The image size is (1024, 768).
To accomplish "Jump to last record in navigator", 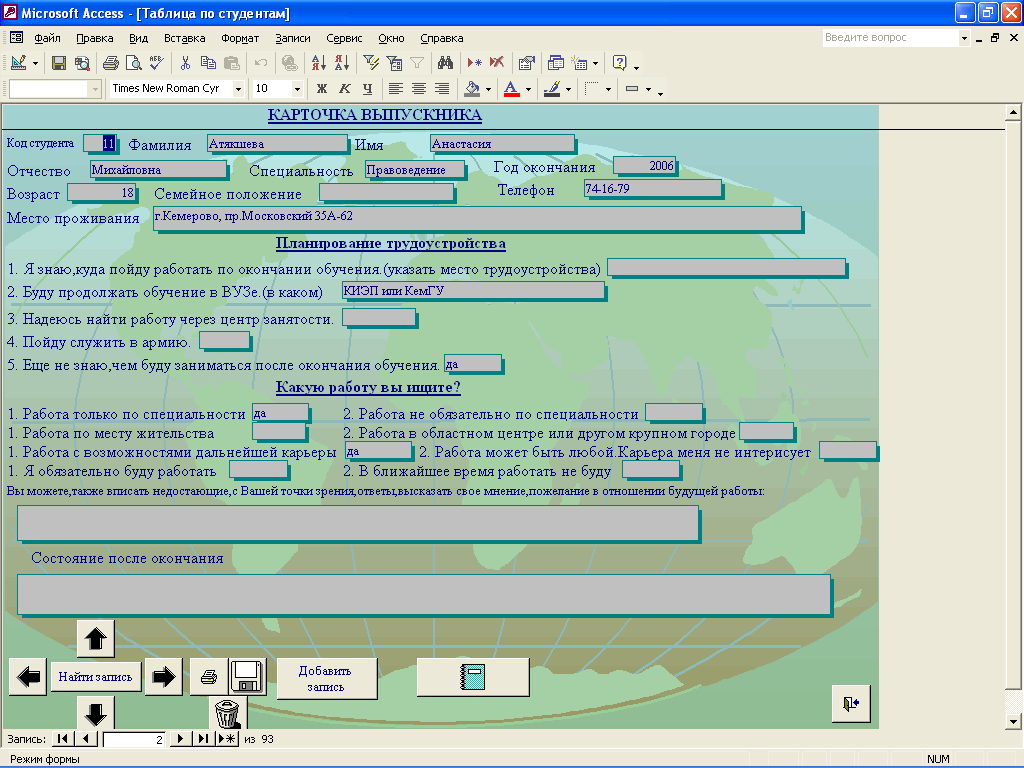I will click(203, 739).
